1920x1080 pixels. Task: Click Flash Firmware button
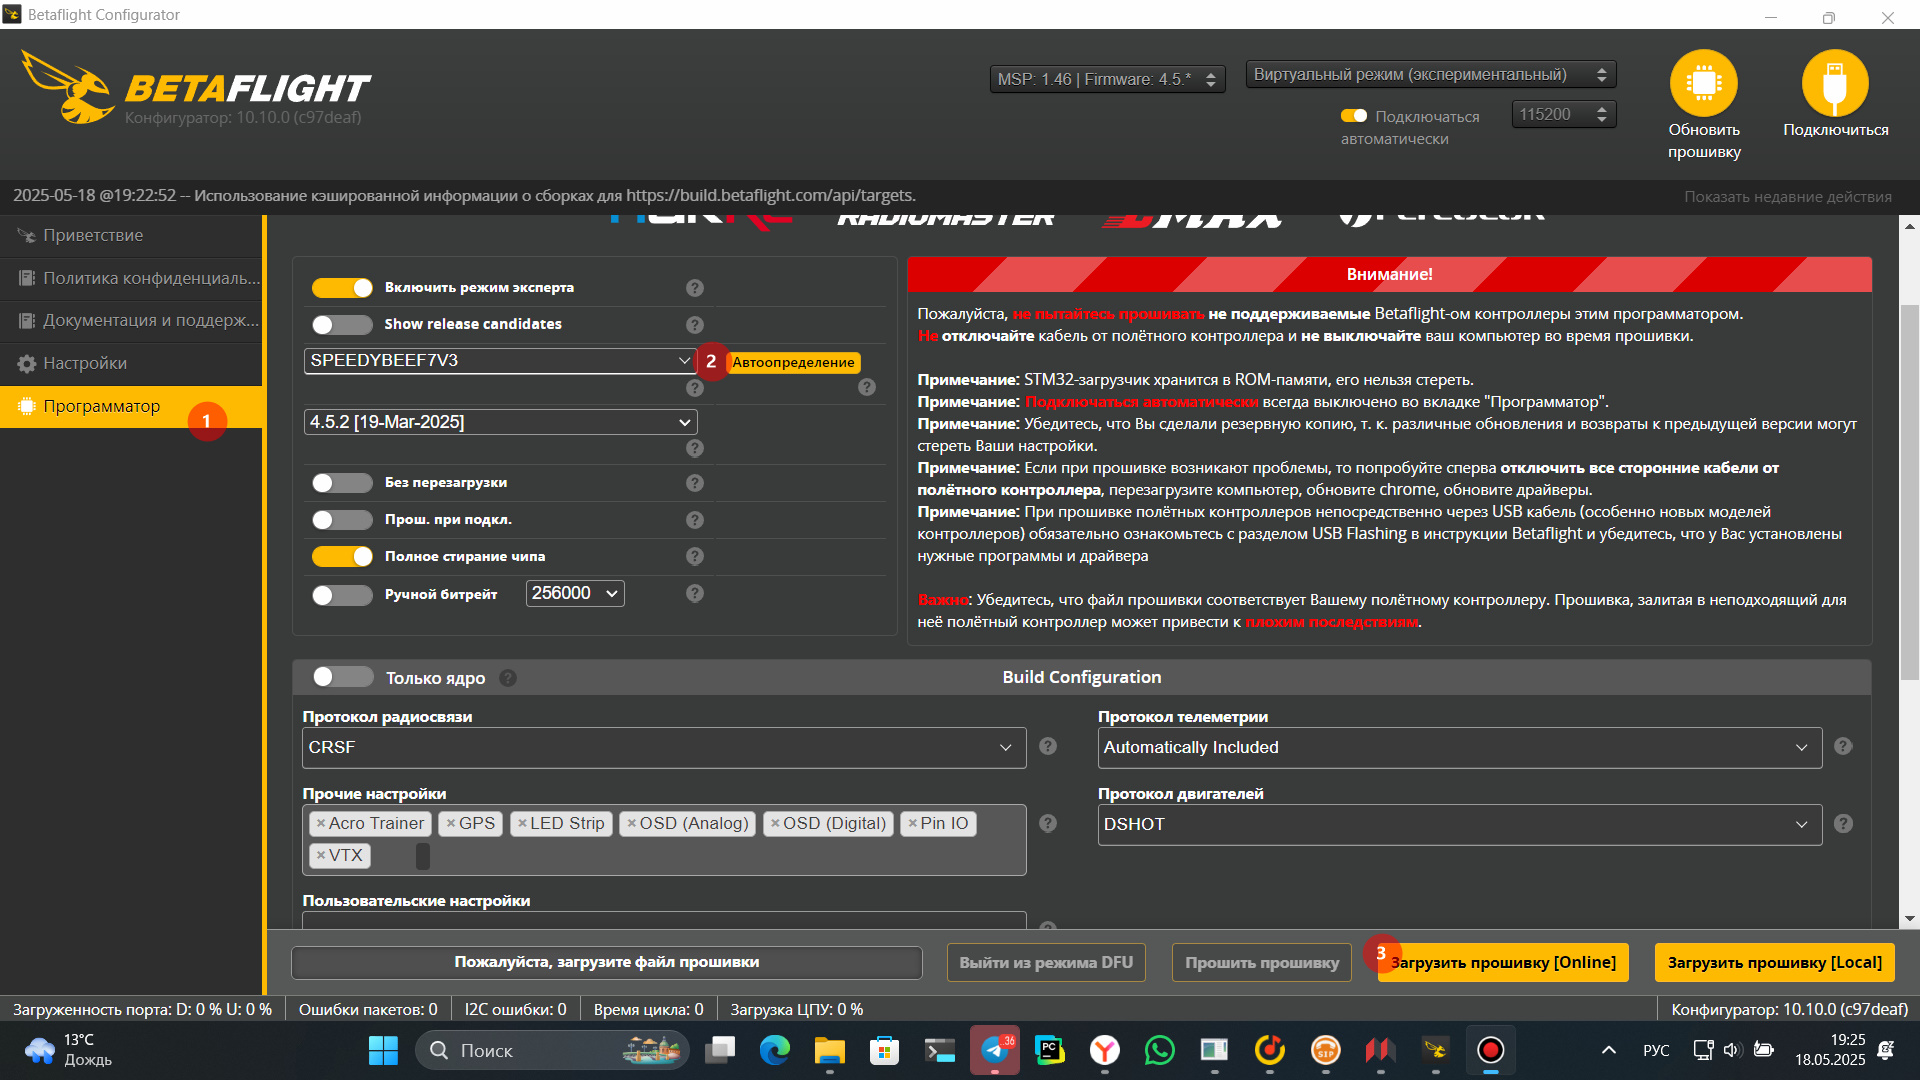pos(1261,962)
